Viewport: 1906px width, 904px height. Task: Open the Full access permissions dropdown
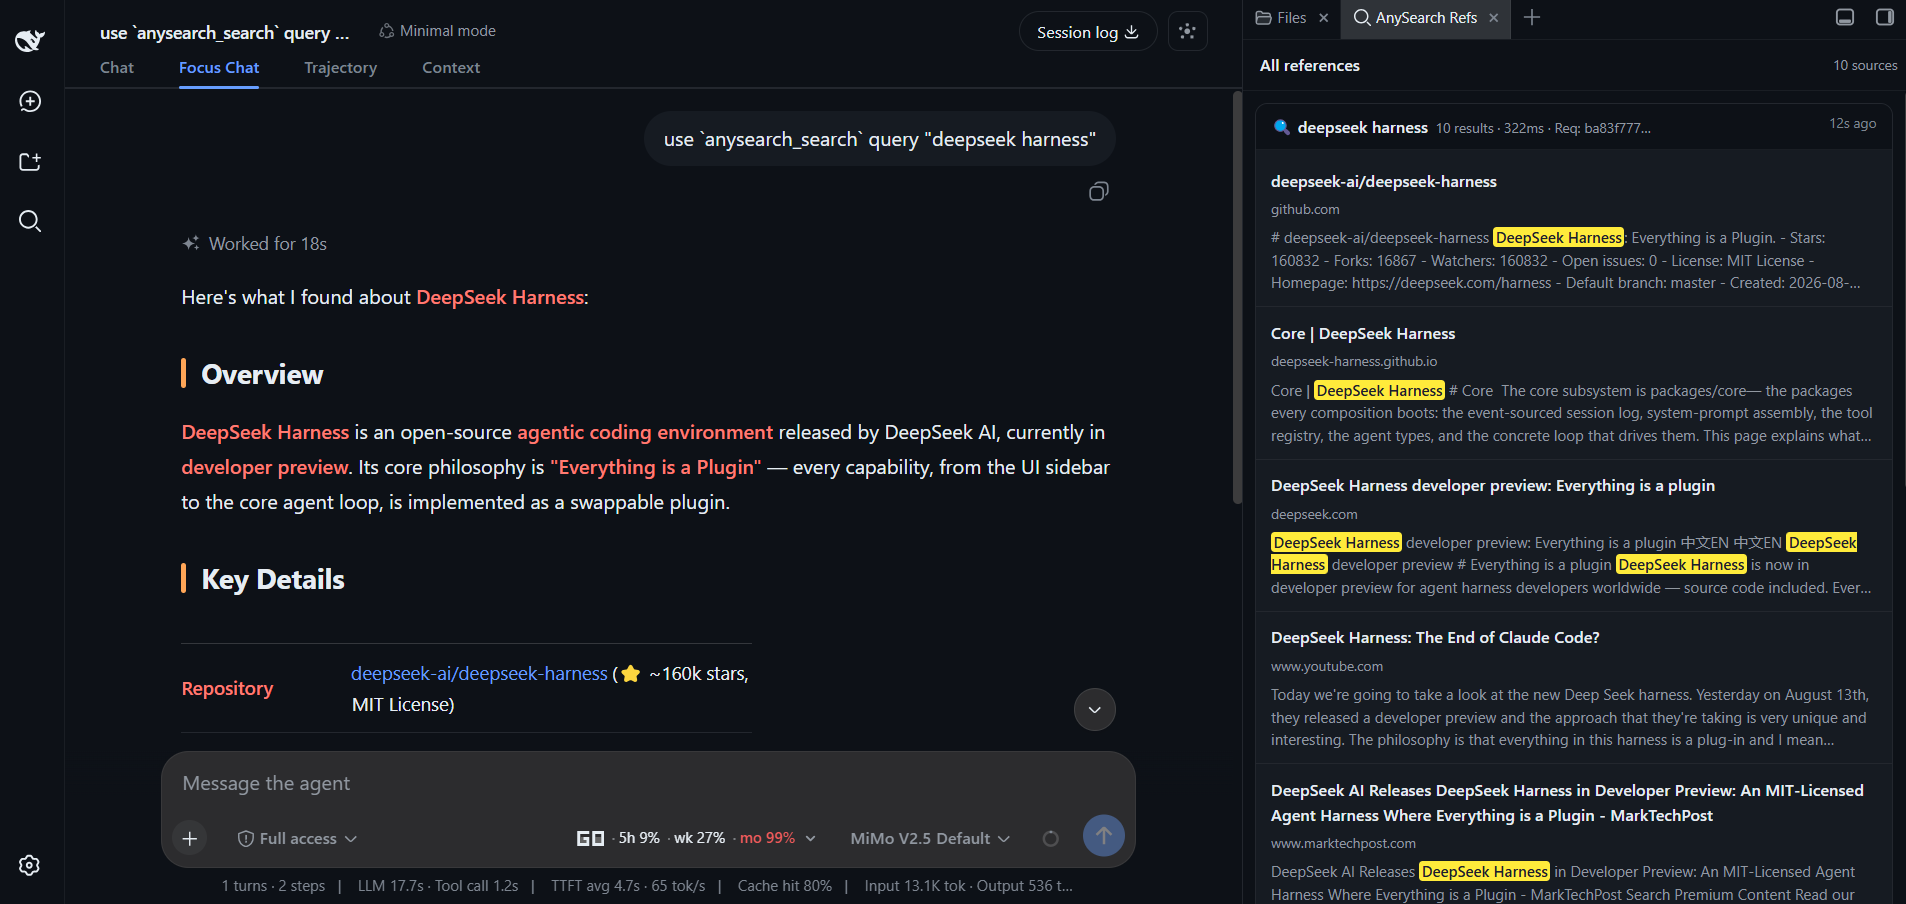tap(297, 838)
